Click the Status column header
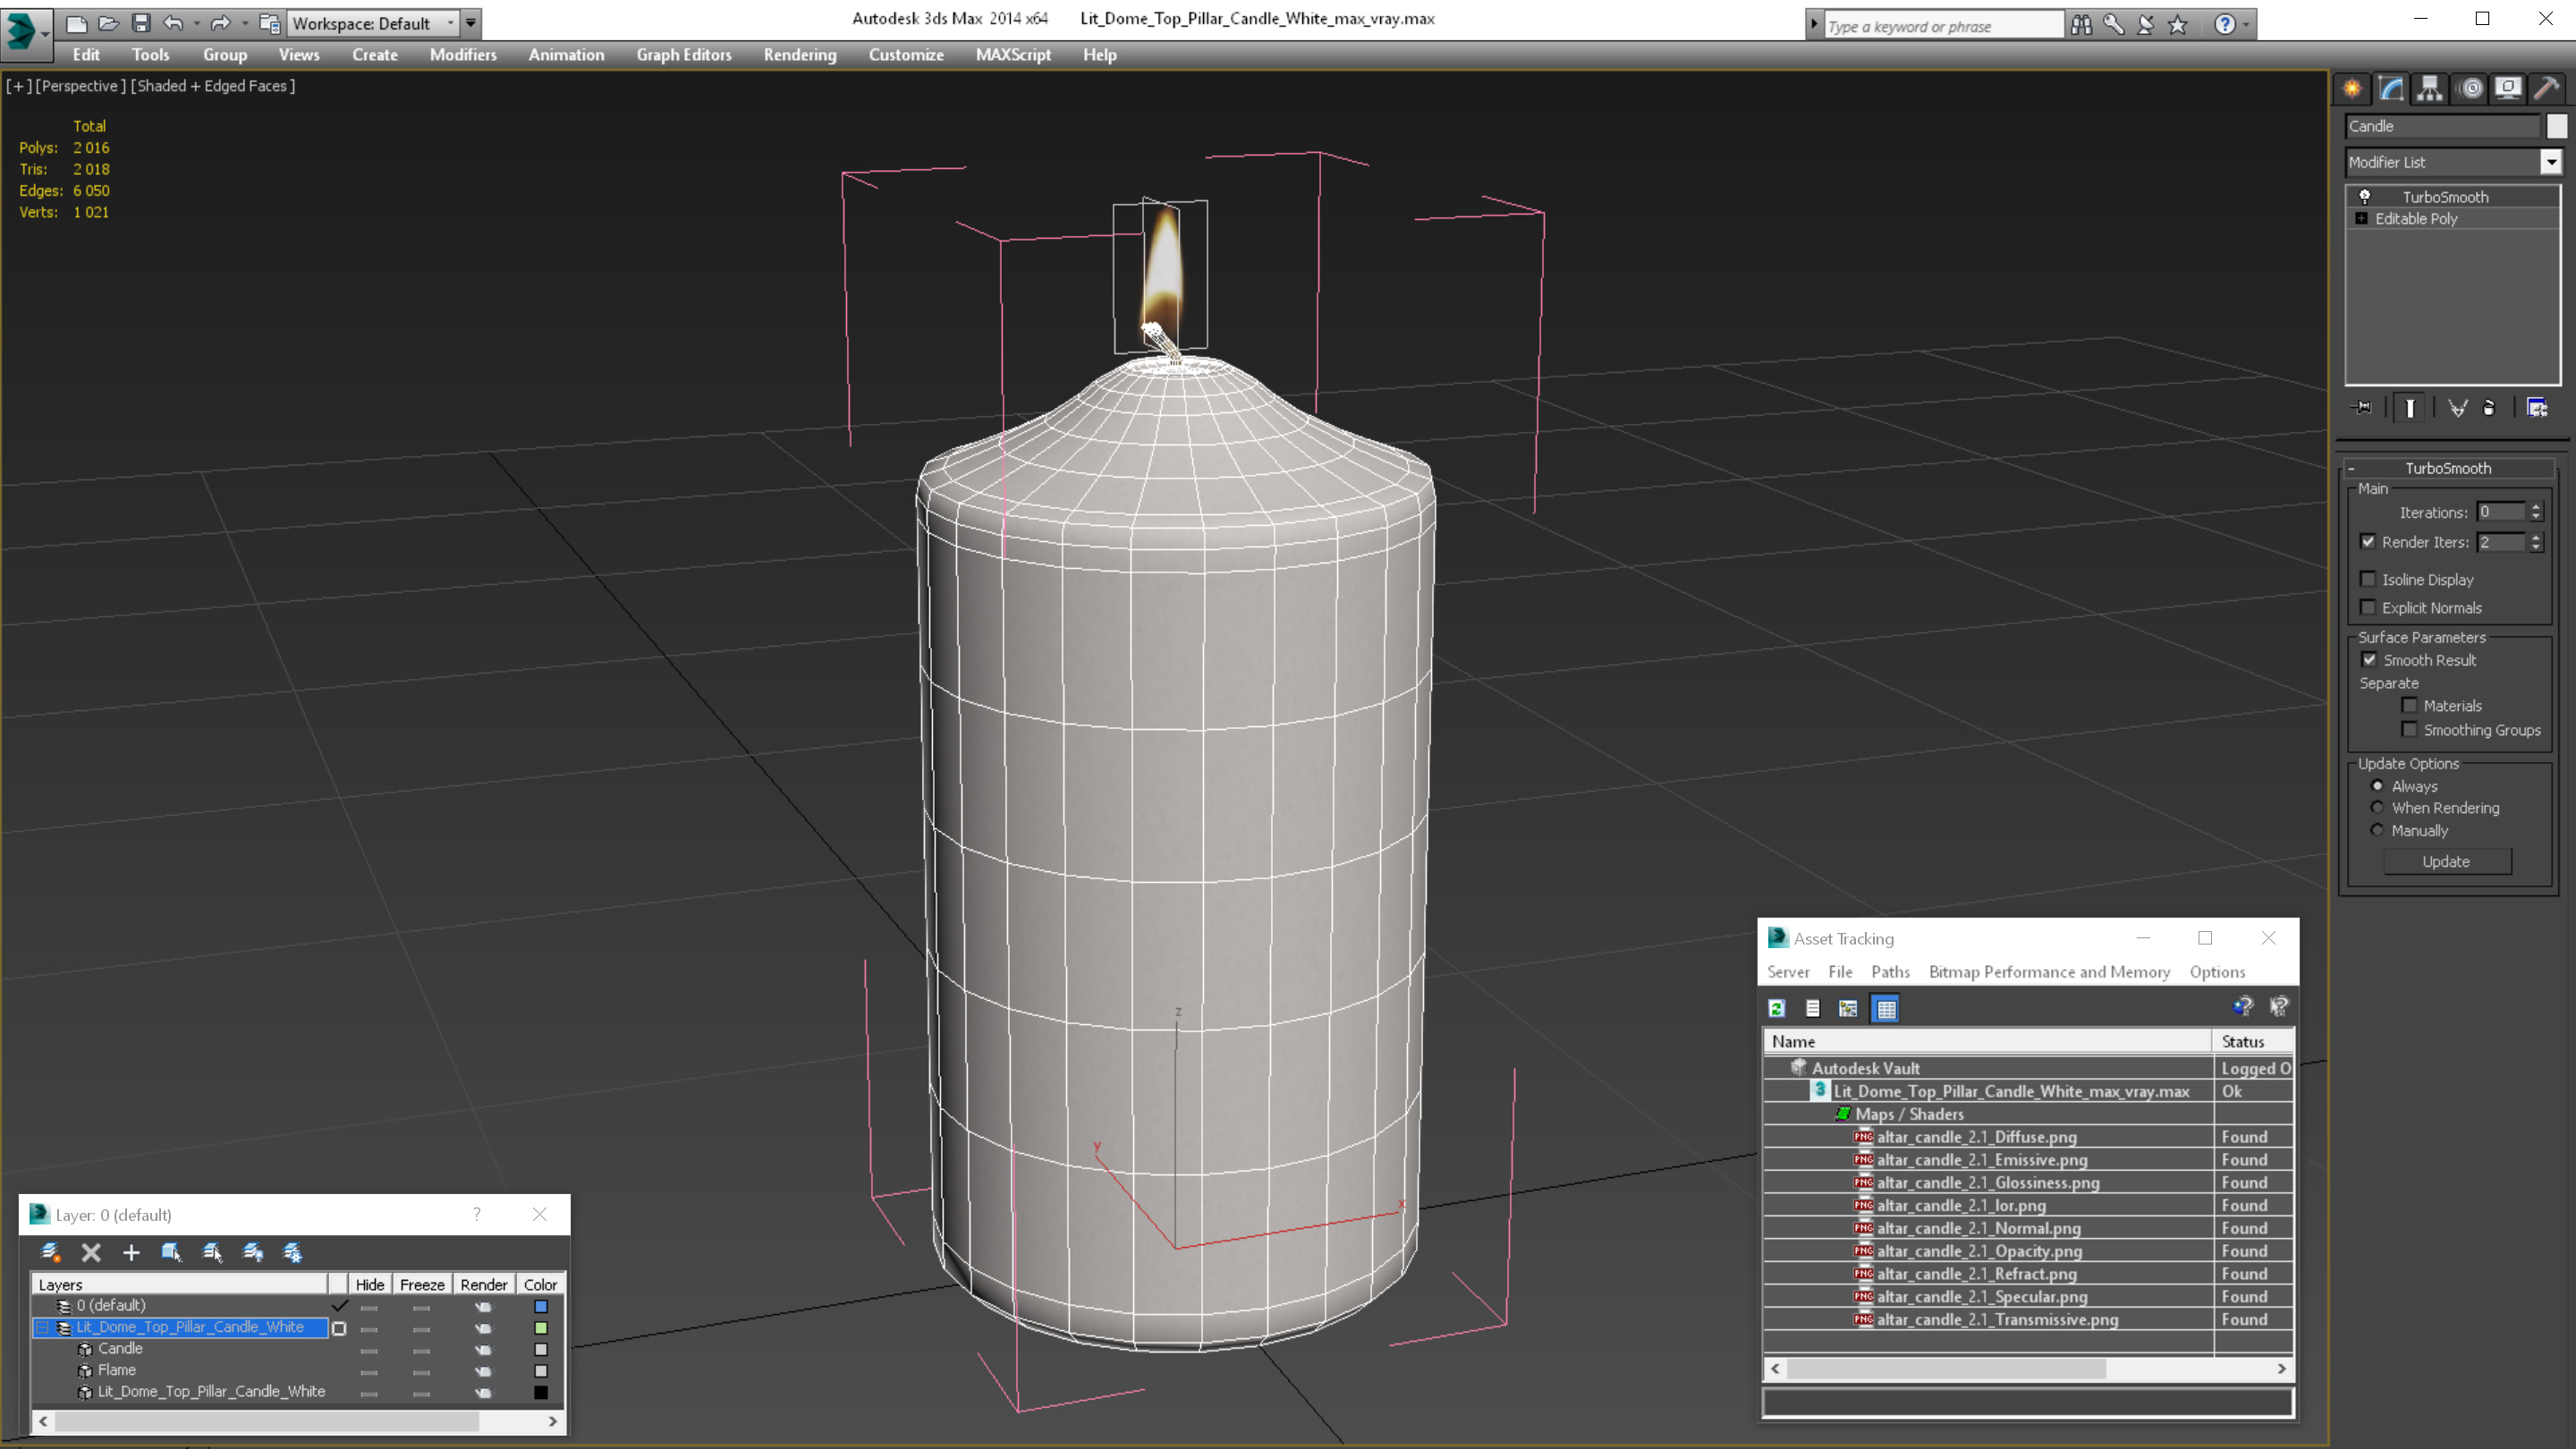Screen dimensions: 2576x1449 2253,1042
